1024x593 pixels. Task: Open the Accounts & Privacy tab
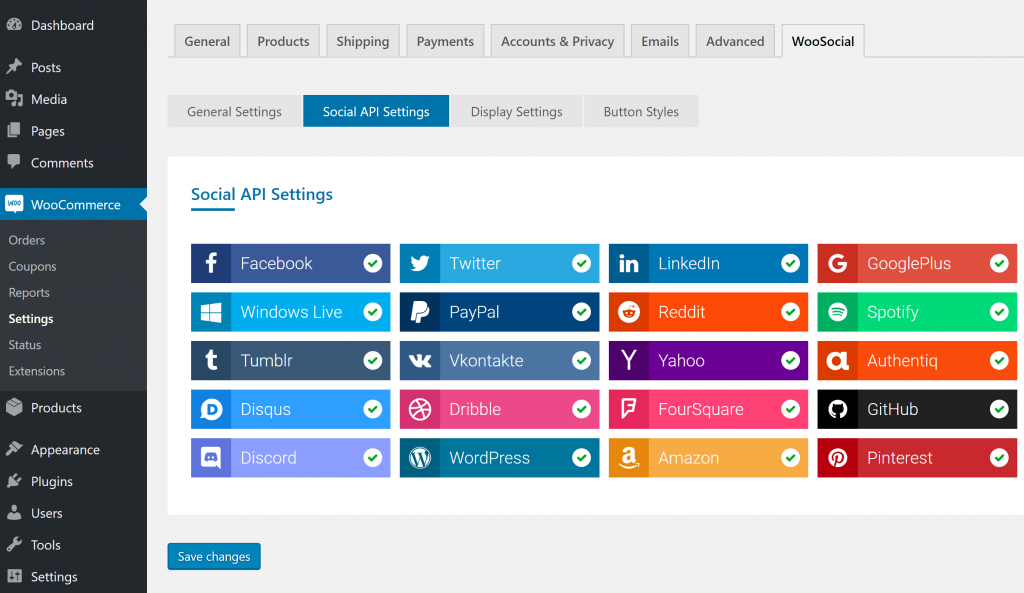click(558, 41)
